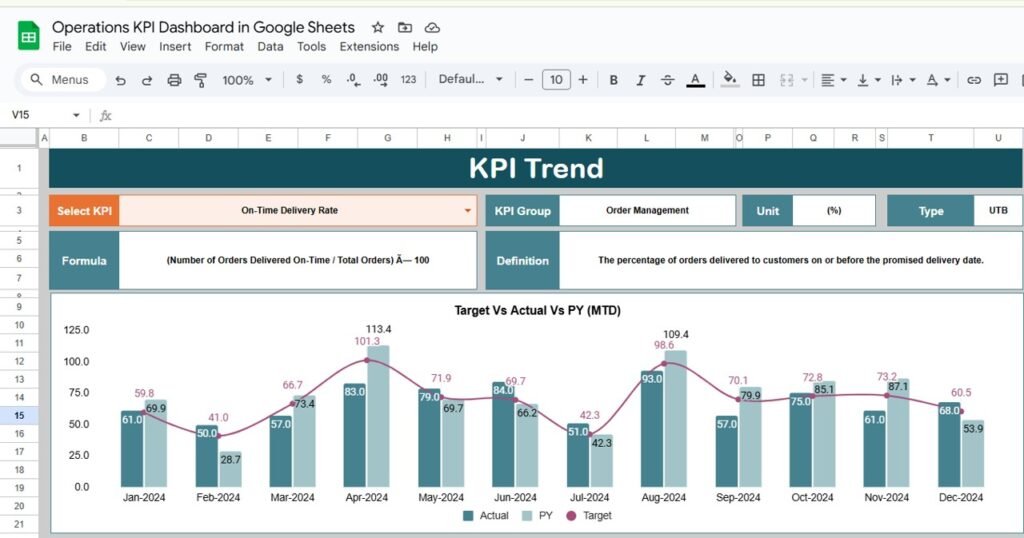Click the KPI Trend header banner
The width and height of the screenshot is (1024, 538).
pos(536,168)
